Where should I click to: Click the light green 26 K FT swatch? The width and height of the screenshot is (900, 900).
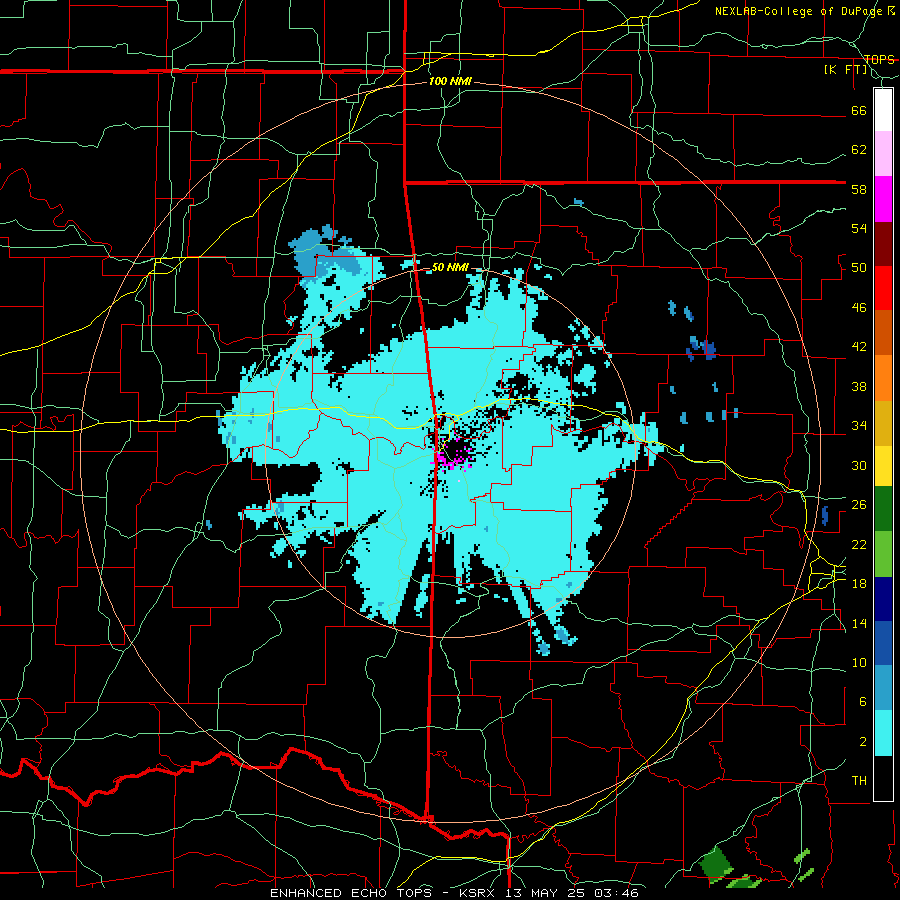click(883, 554)
